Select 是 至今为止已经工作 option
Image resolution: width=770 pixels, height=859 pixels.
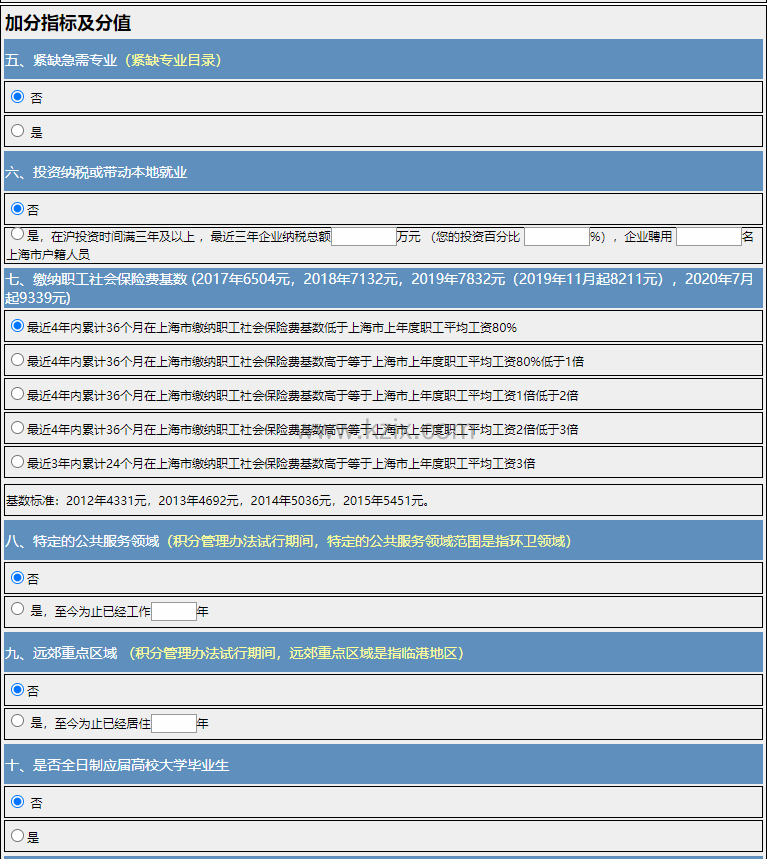pyautogui.click(x=17, y=609)
